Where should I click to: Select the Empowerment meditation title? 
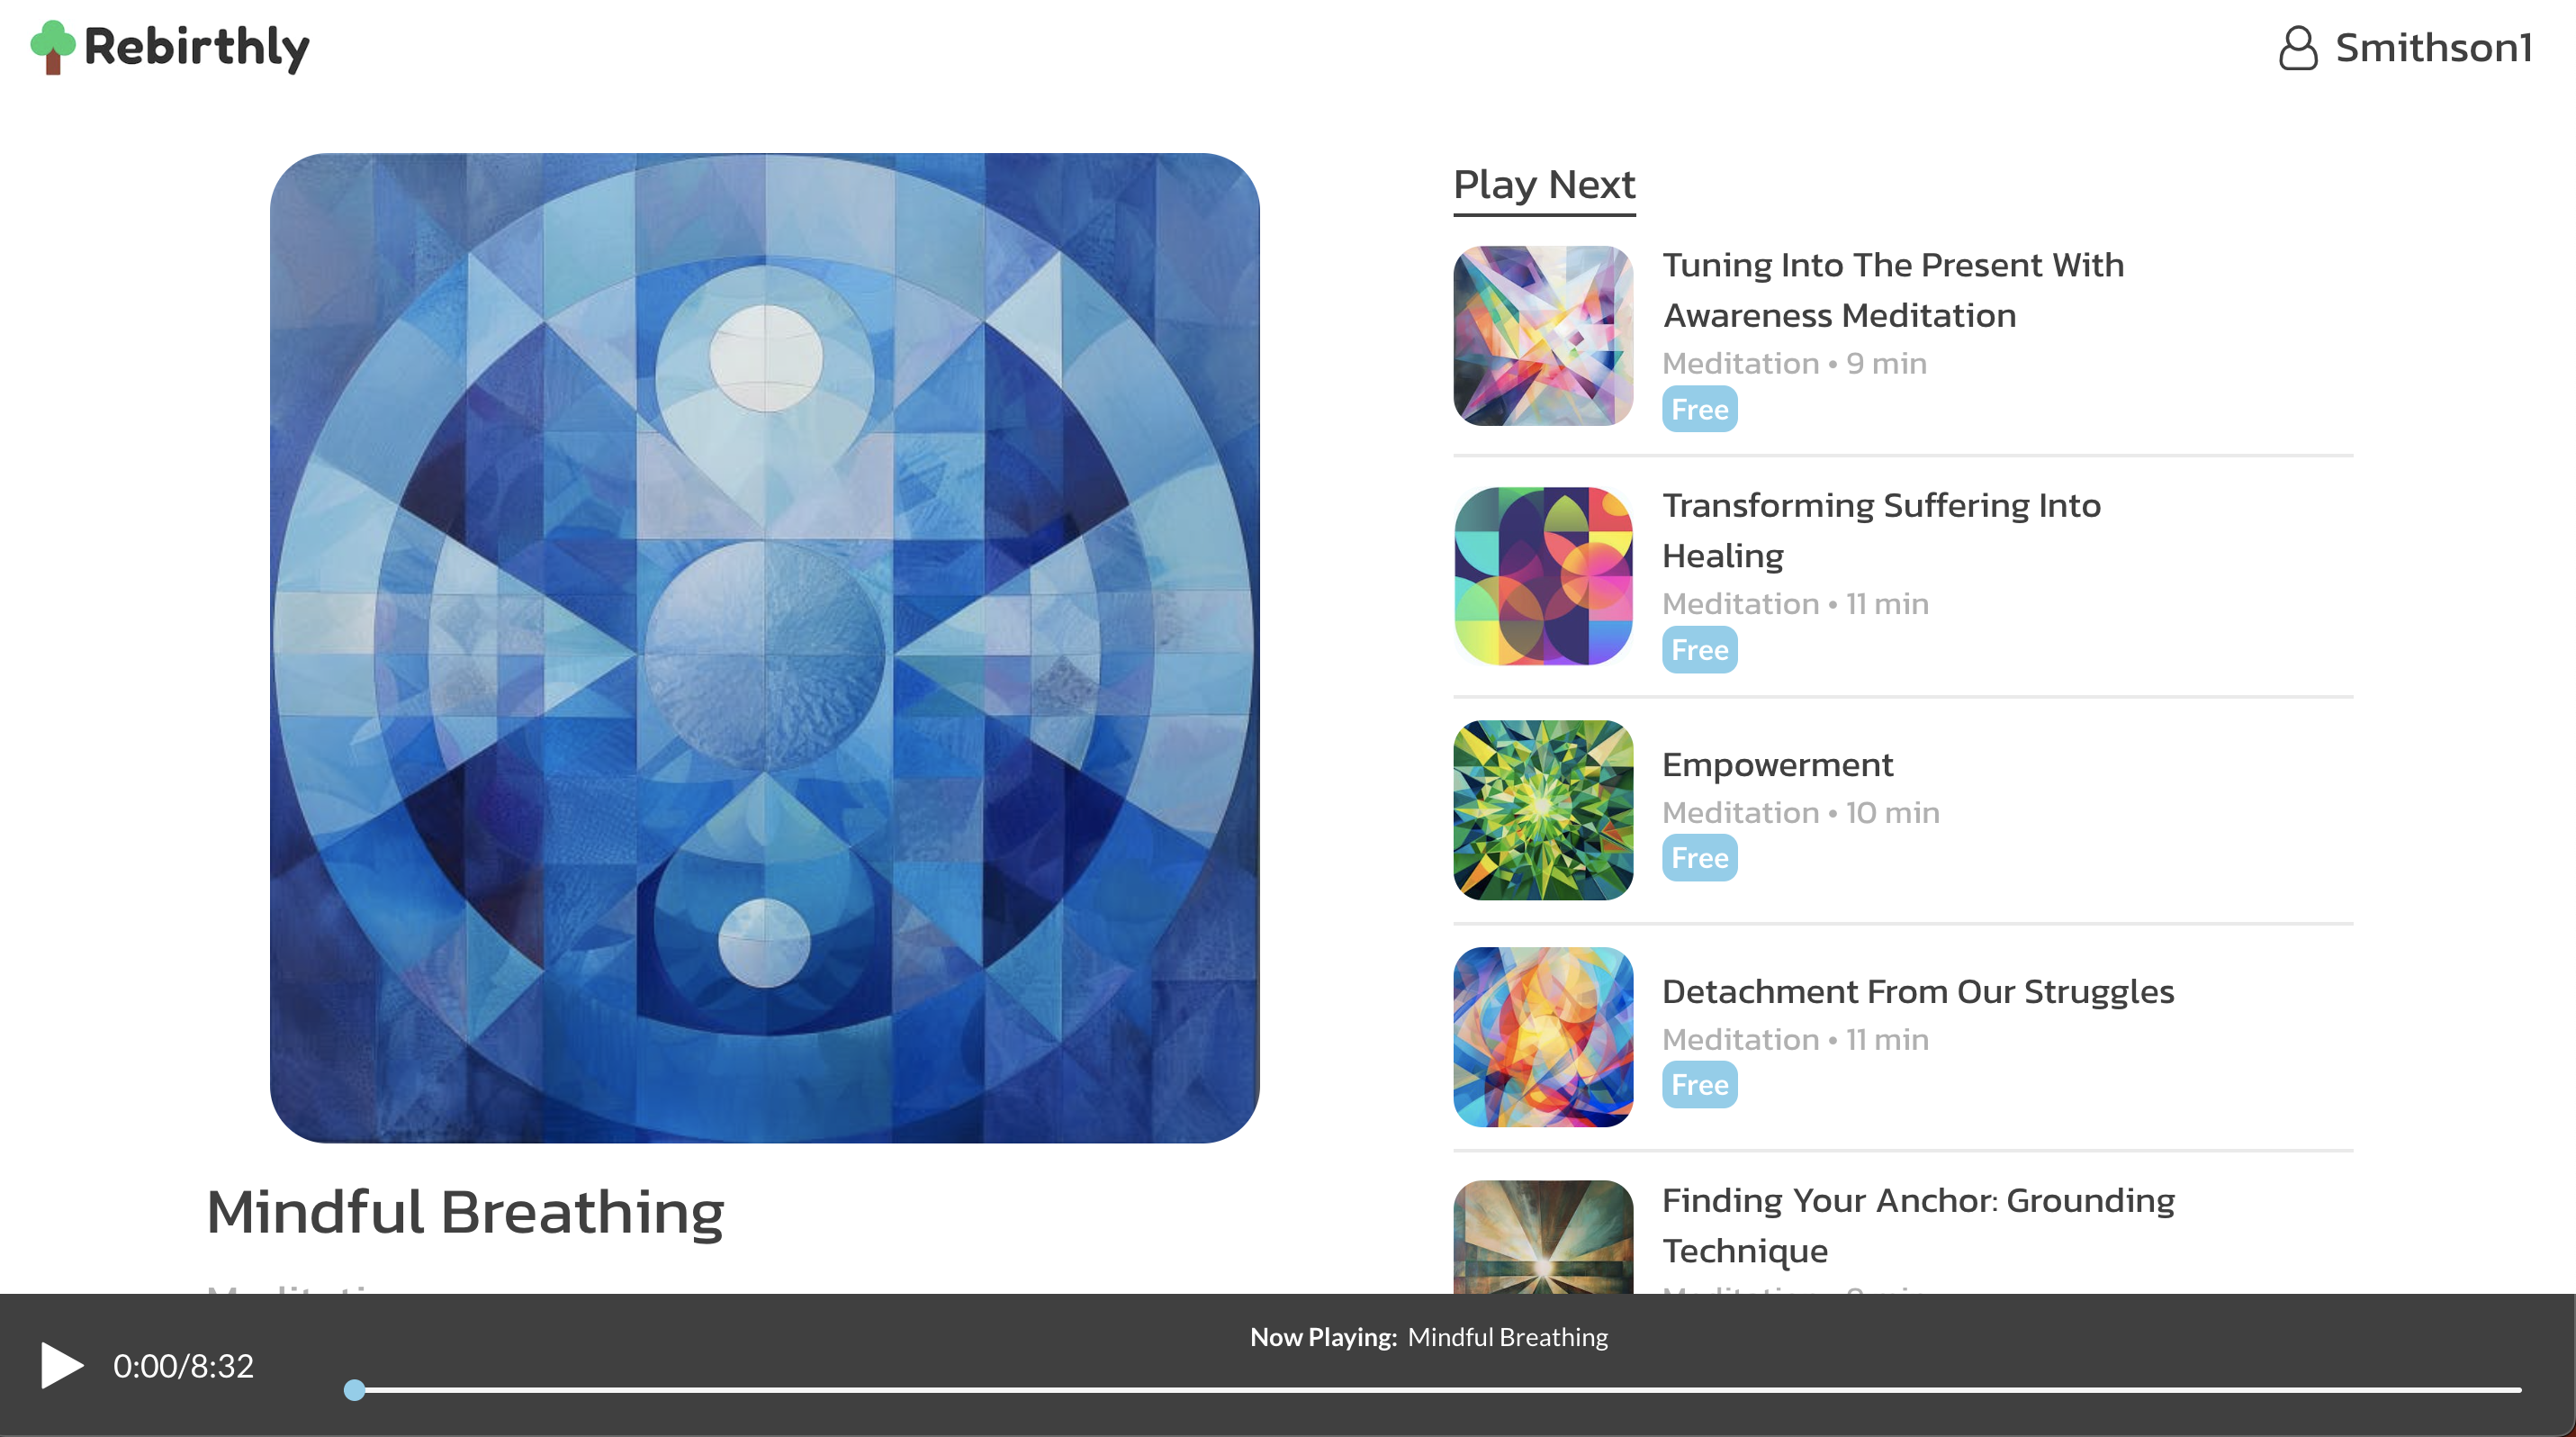coord(1777,765)
